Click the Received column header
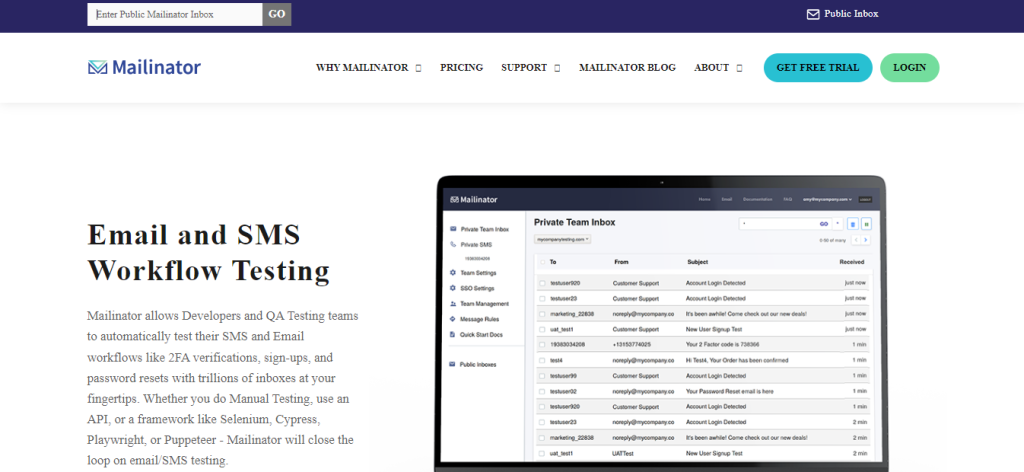This screenshot has height=472, width=1024. coord(852,262)
